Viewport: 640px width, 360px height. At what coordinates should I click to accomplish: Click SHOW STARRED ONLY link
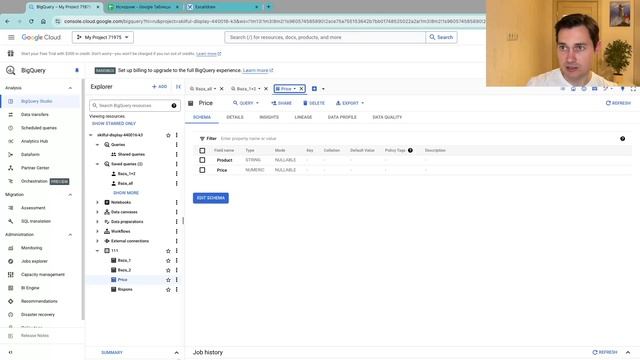(114, 123)
